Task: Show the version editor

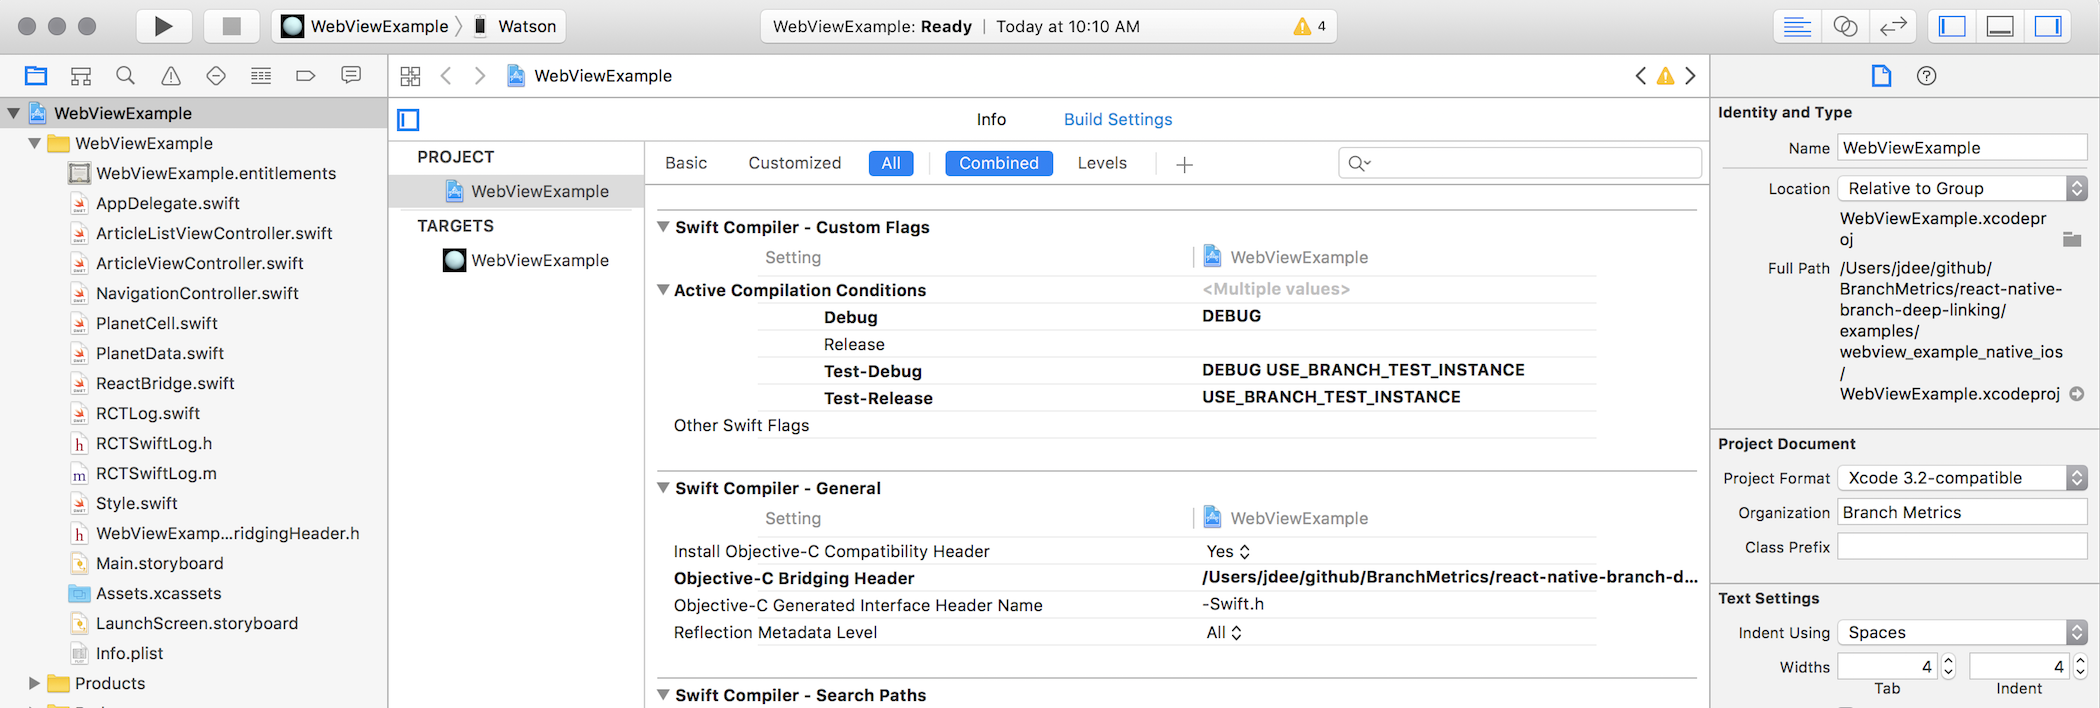Action: 1893,27
